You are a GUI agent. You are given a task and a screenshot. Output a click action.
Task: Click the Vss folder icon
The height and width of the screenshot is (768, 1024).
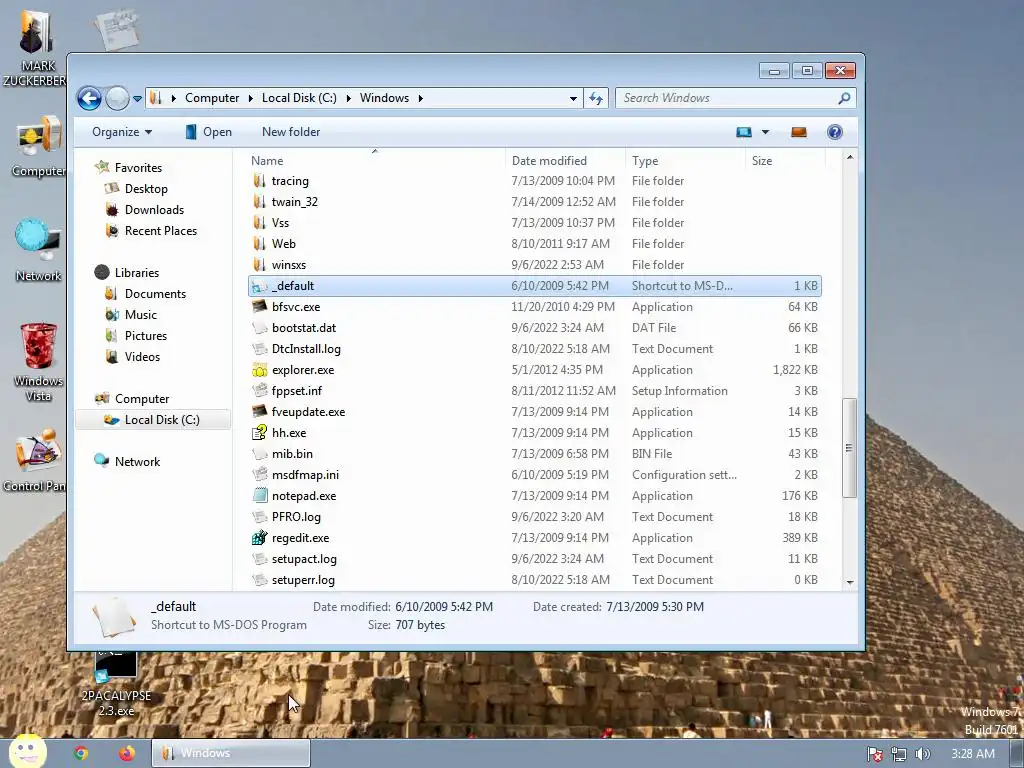(x=259, y=223)
